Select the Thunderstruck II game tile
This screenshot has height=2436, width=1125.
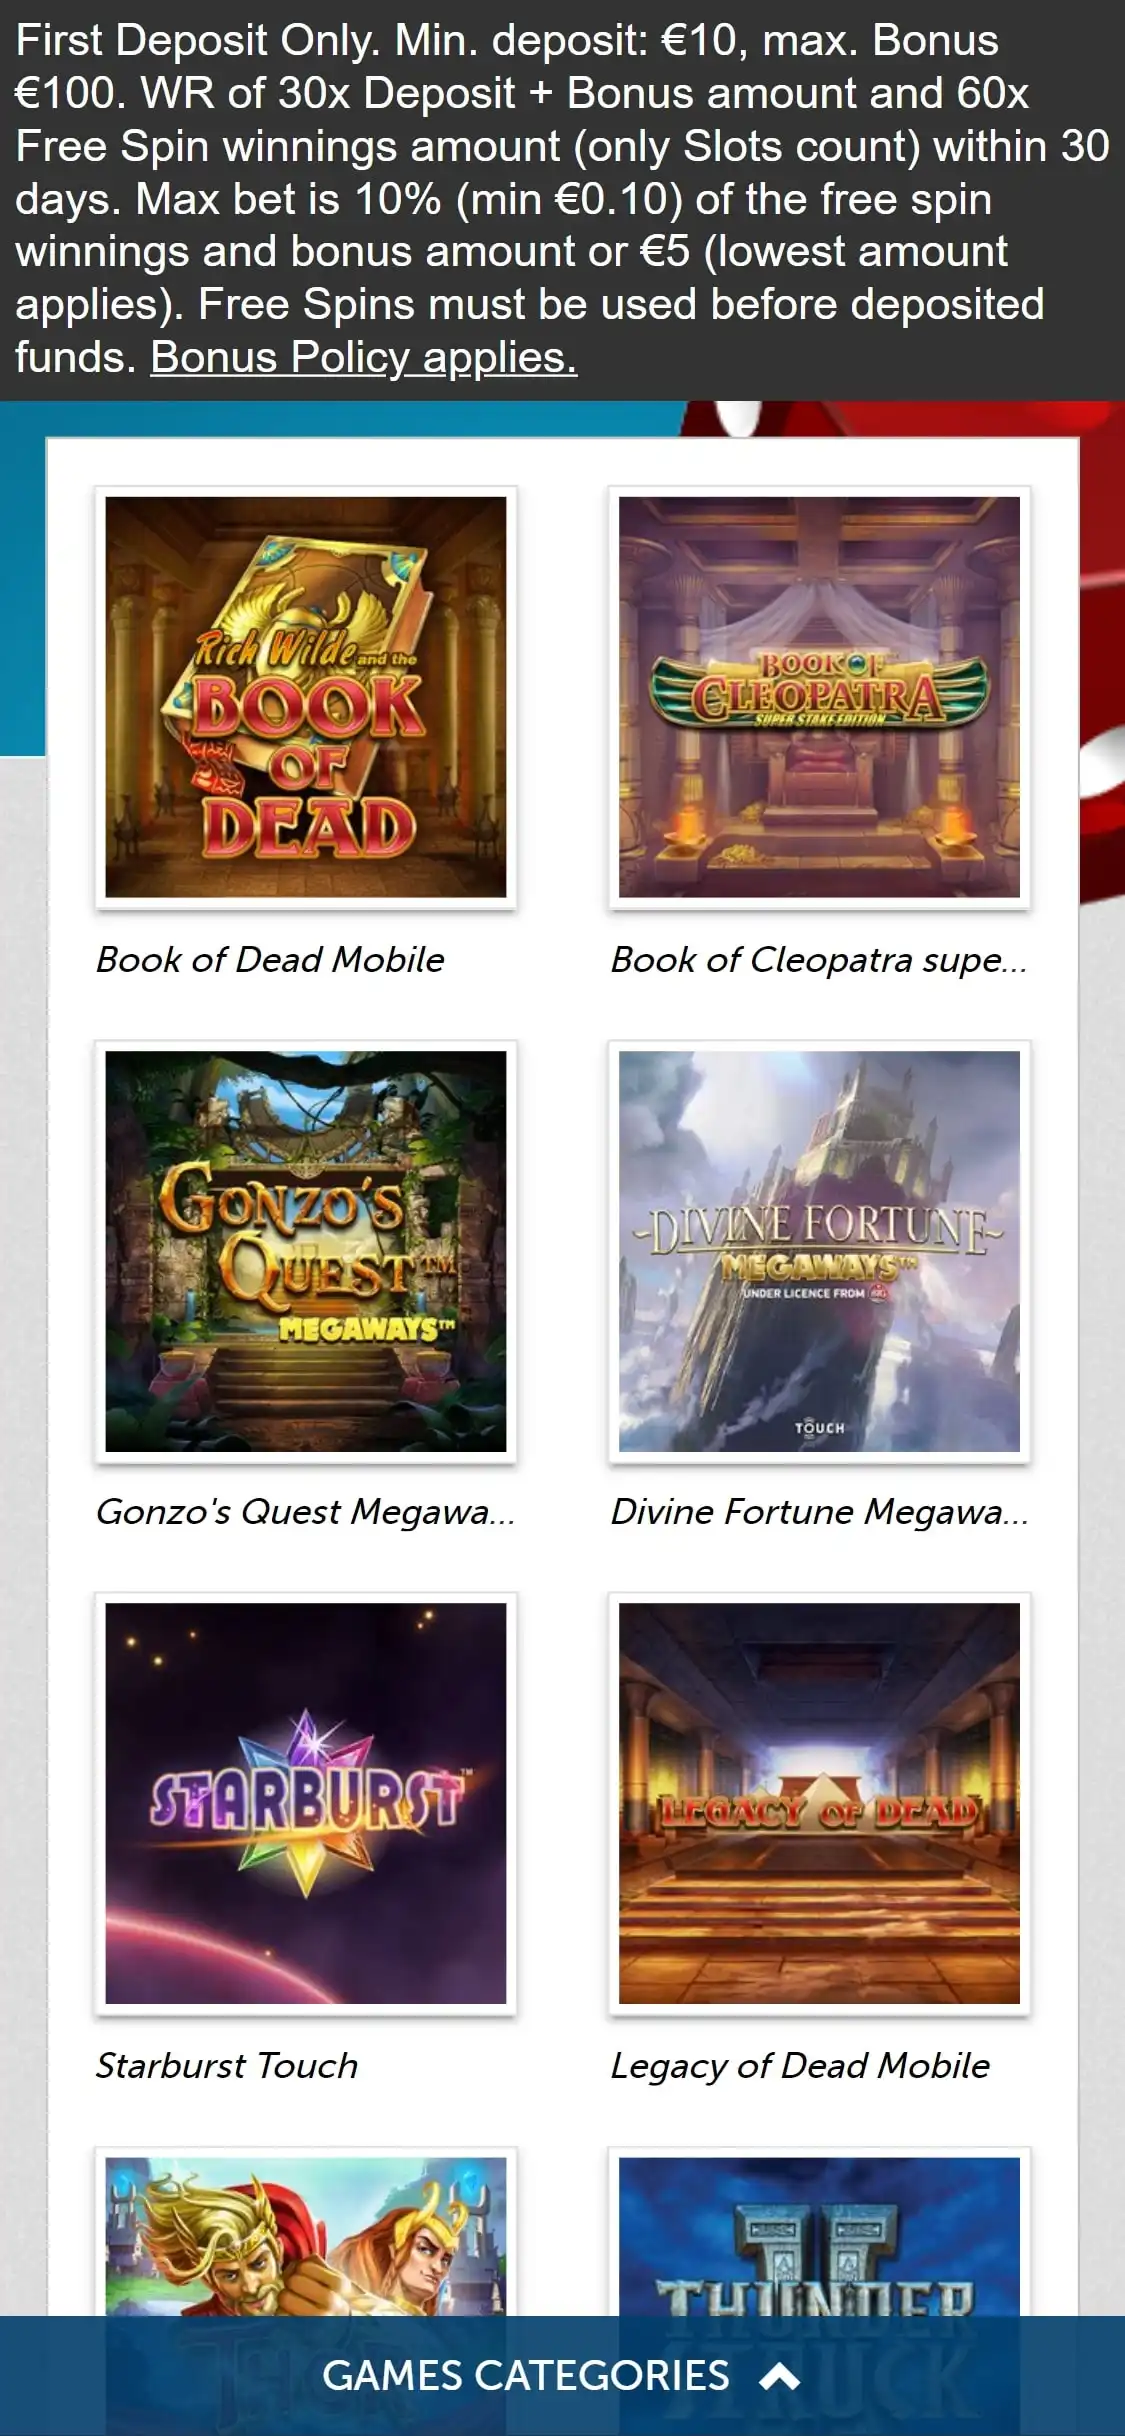819,2232
